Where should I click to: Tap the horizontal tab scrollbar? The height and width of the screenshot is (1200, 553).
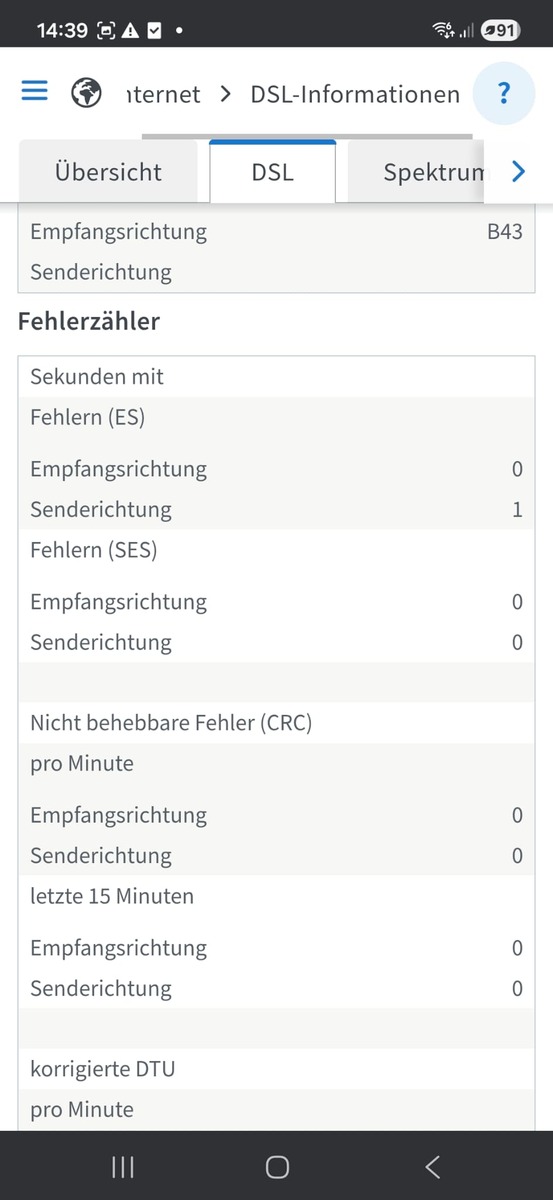[x=307, y=136]
